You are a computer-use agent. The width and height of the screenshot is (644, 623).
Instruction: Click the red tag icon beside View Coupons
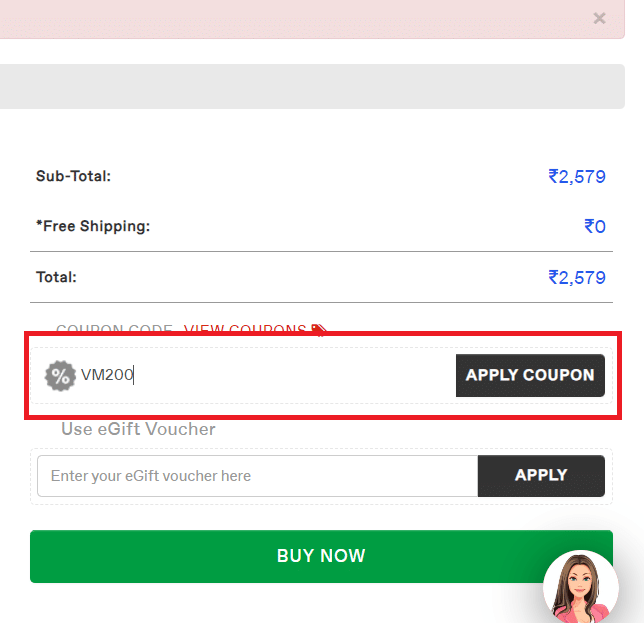(319, 330)
